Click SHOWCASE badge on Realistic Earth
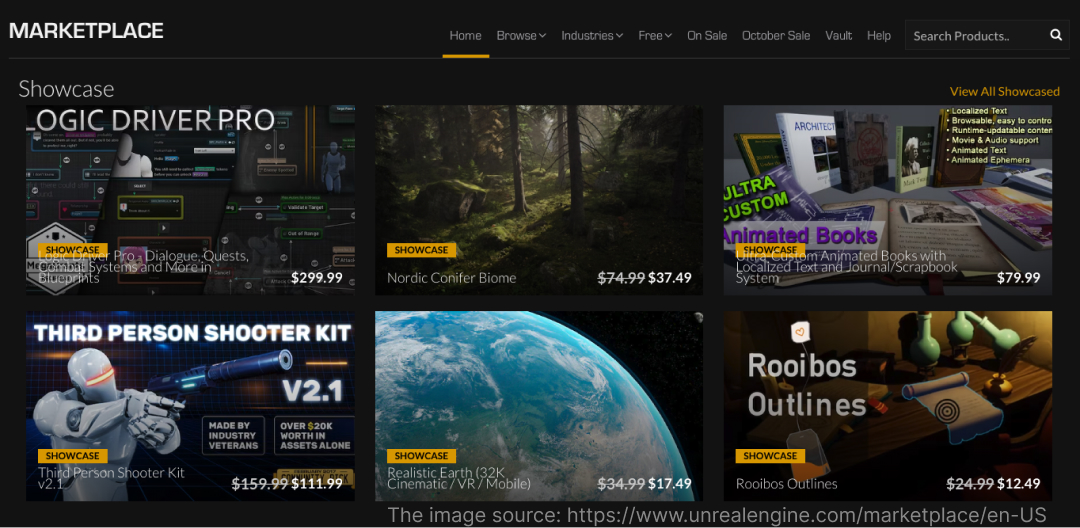This screenshot has height=528, width=1080. [x=422, y=456]
